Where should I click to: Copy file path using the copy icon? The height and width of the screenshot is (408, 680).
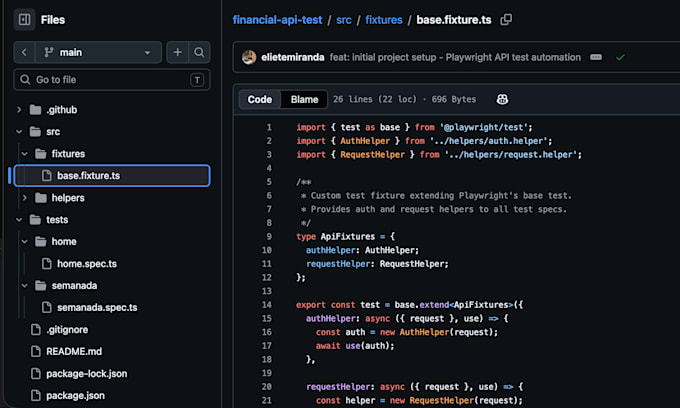pos(506,20)
